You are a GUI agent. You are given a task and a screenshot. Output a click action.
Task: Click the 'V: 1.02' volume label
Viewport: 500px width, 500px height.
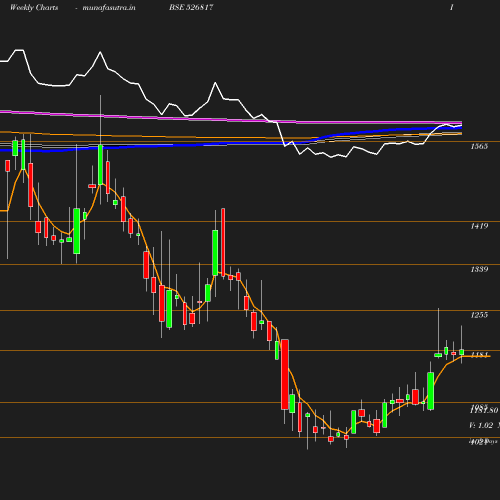click(481, 425)
